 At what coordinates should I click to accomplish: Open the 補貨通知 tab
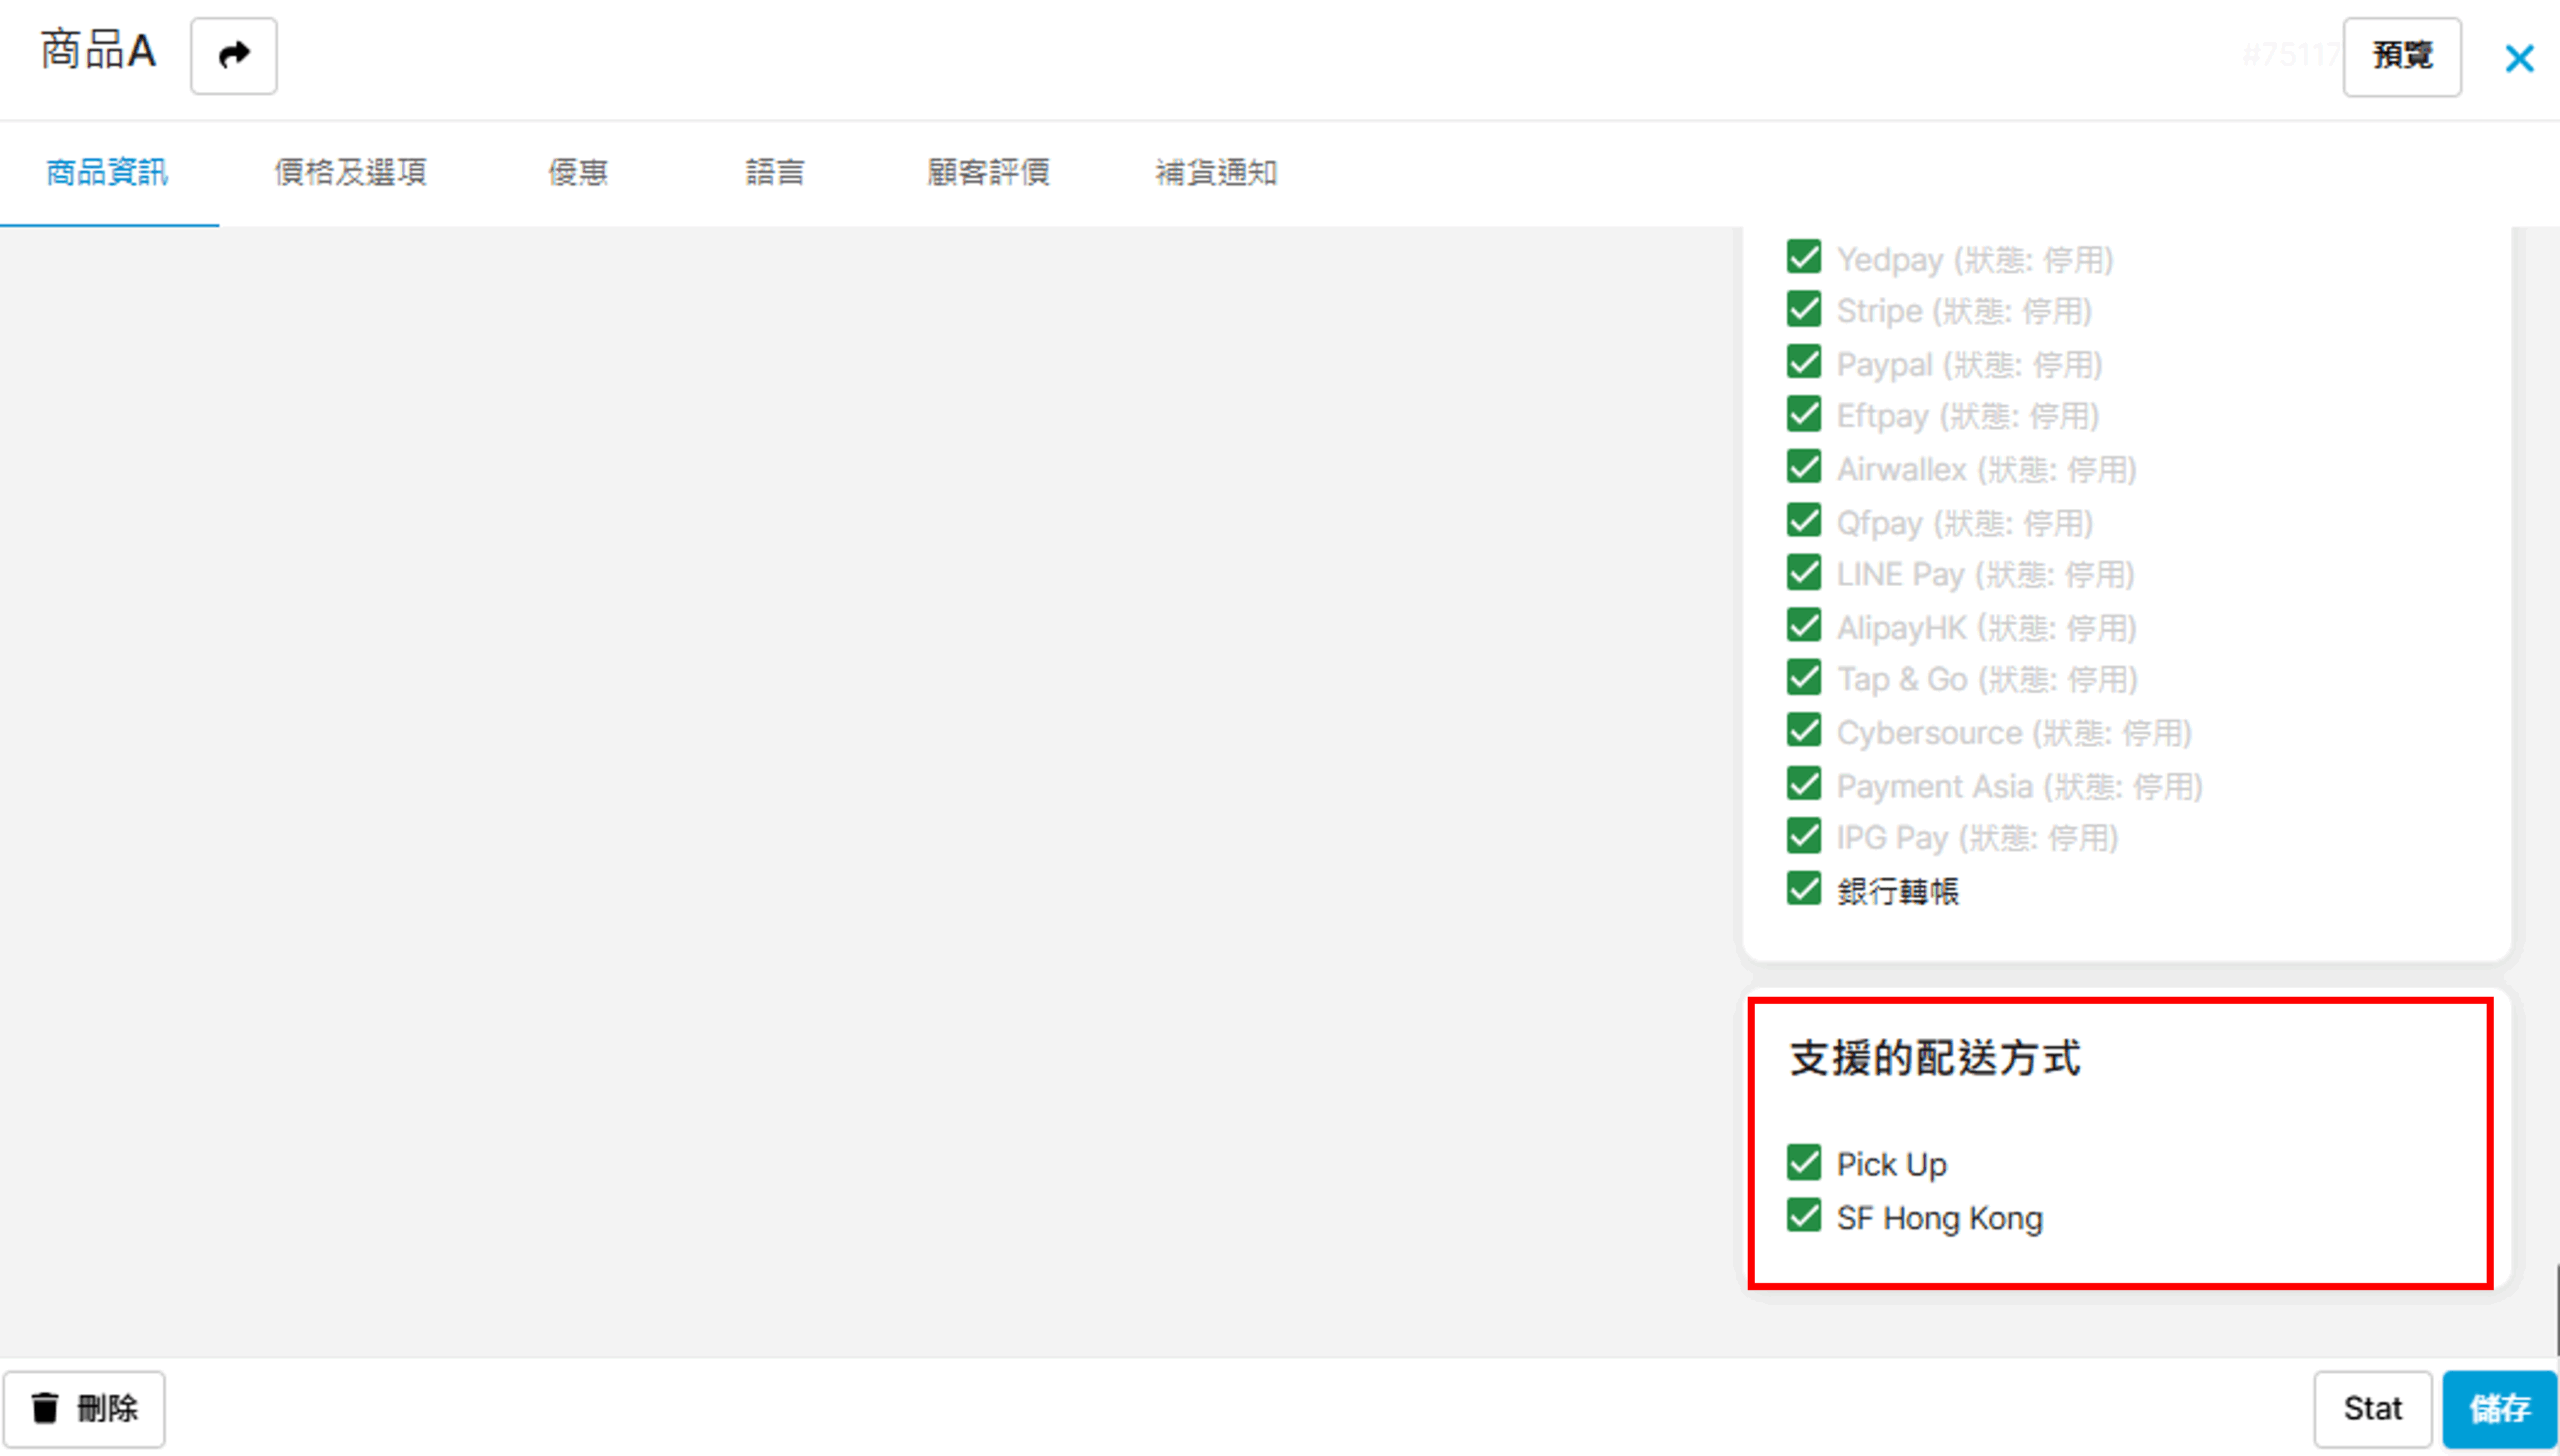click(x=1215, y=172)
